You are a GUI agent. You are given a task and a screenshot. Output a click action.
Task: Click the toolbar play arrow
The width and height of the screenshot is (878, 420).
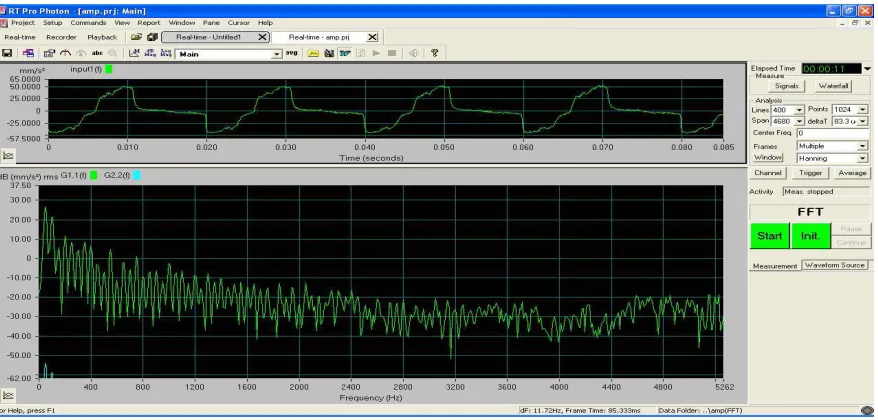coord(376,53)
